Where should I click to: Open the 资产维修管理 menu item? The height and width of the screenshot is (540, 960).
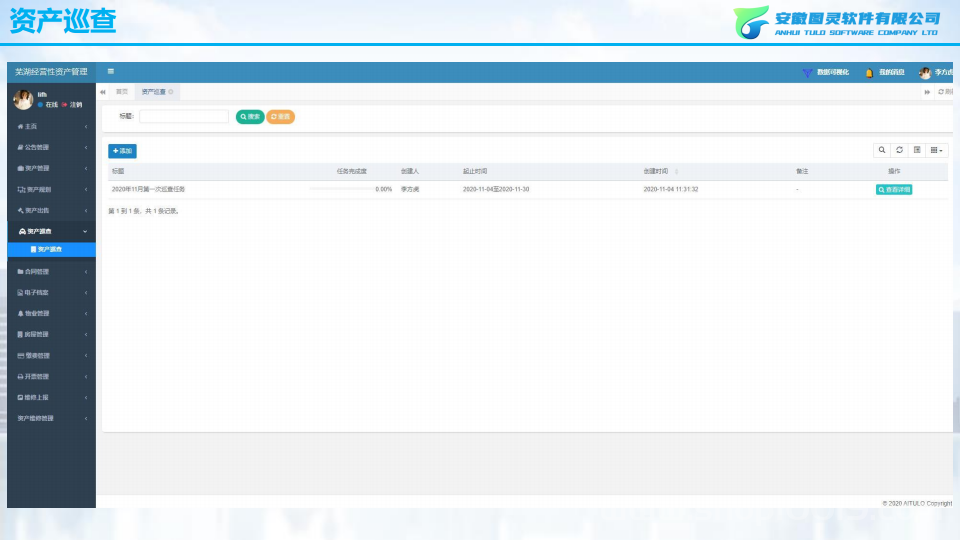pos(51,419)
